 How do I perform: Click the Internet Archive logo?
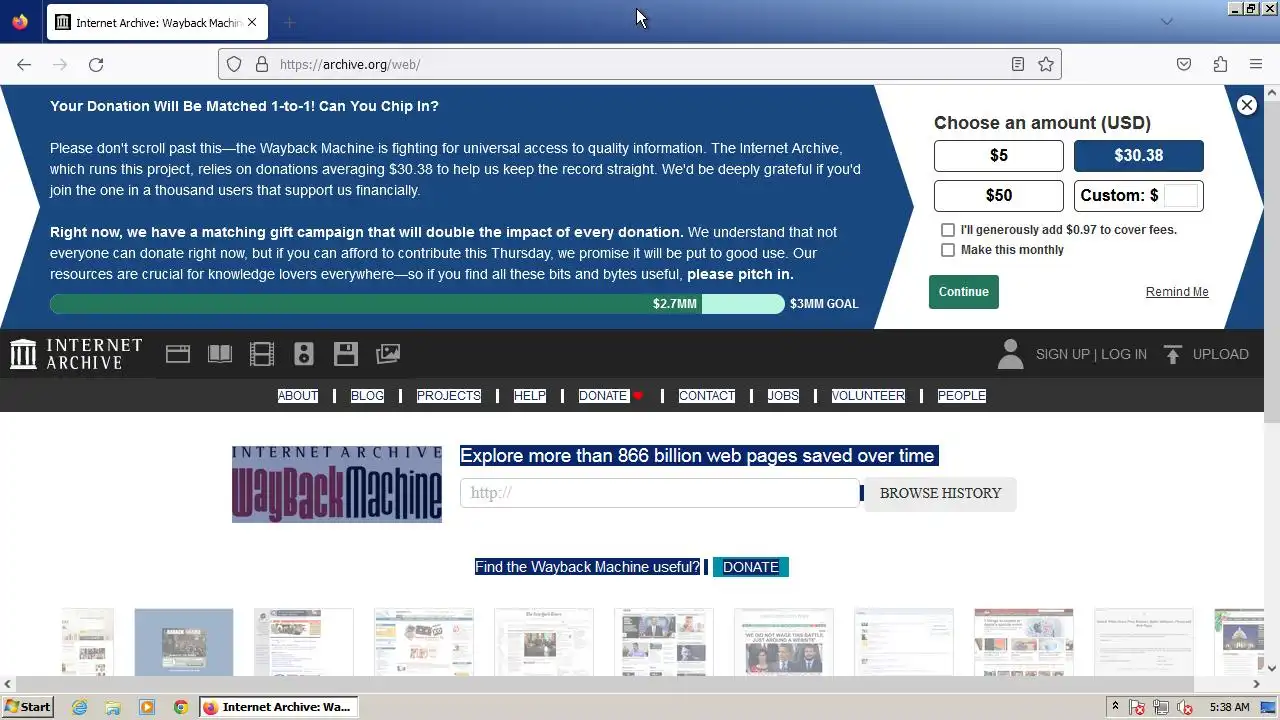76,354
